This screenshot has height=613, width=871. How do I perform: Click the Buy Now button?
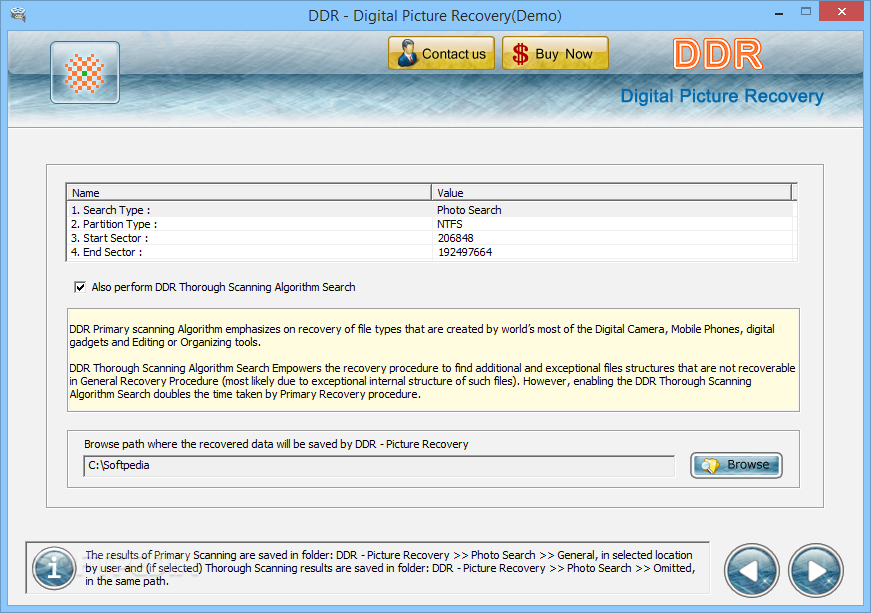(x=555, y=53)
